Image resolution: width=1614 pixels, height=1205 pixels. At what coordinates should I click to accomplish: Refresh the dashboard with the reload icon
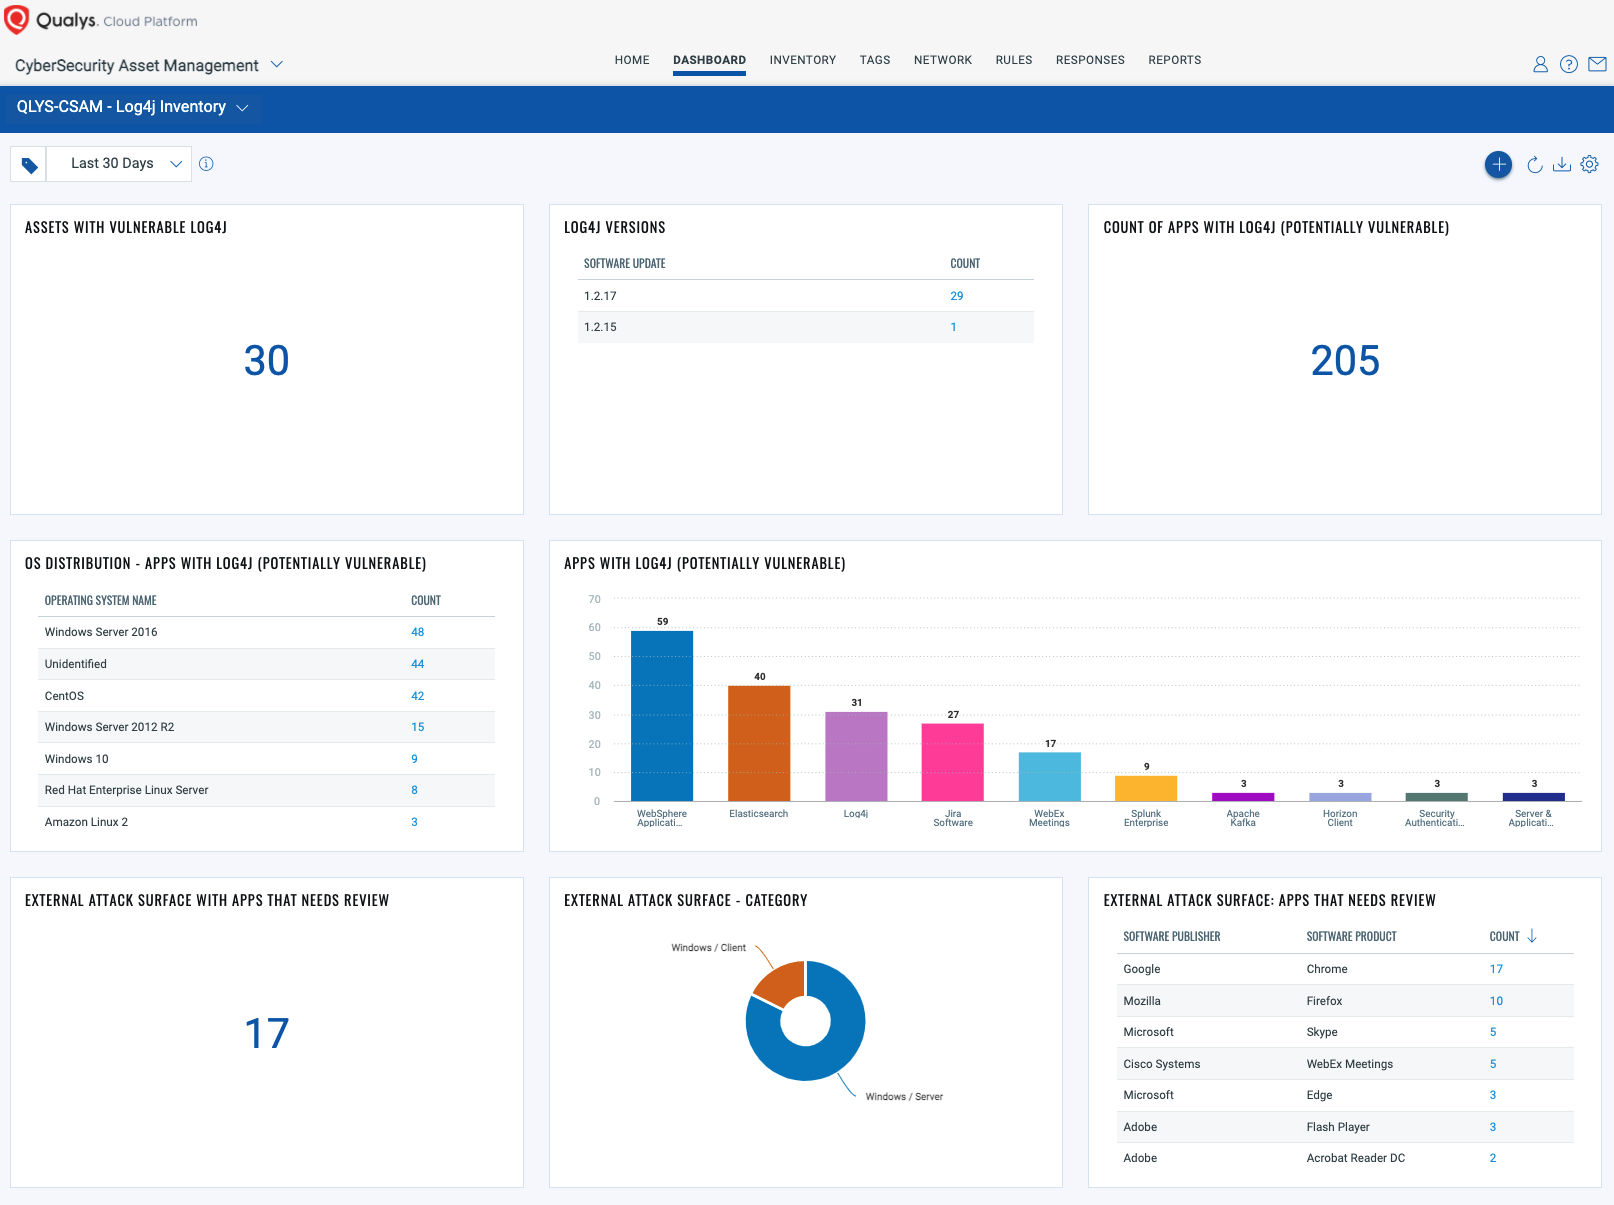tap(1534, 164)
